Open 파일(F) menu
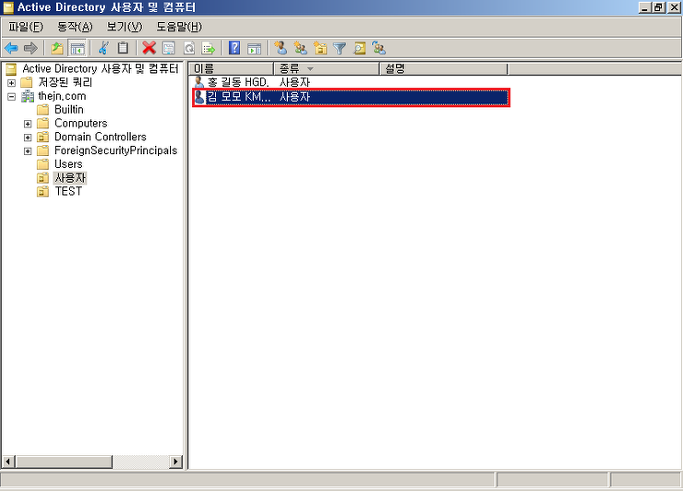Image resolution: width=683 pixels, height=491 pixels. coord(26,27)
